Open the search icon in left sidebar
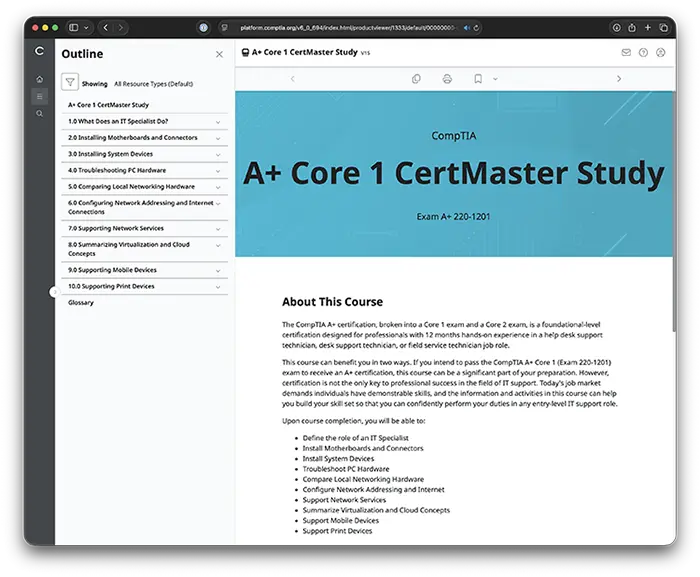This screenshot has width=700, height=577. coord(39,114)
